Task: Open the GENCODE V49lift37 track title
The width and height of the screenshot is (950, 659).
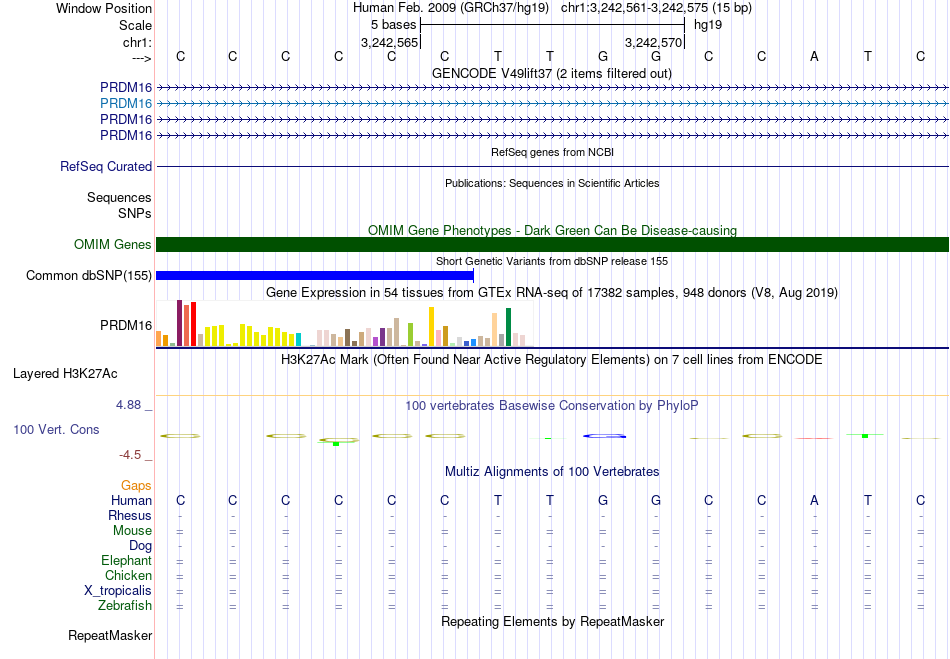Action: point(552,73)
